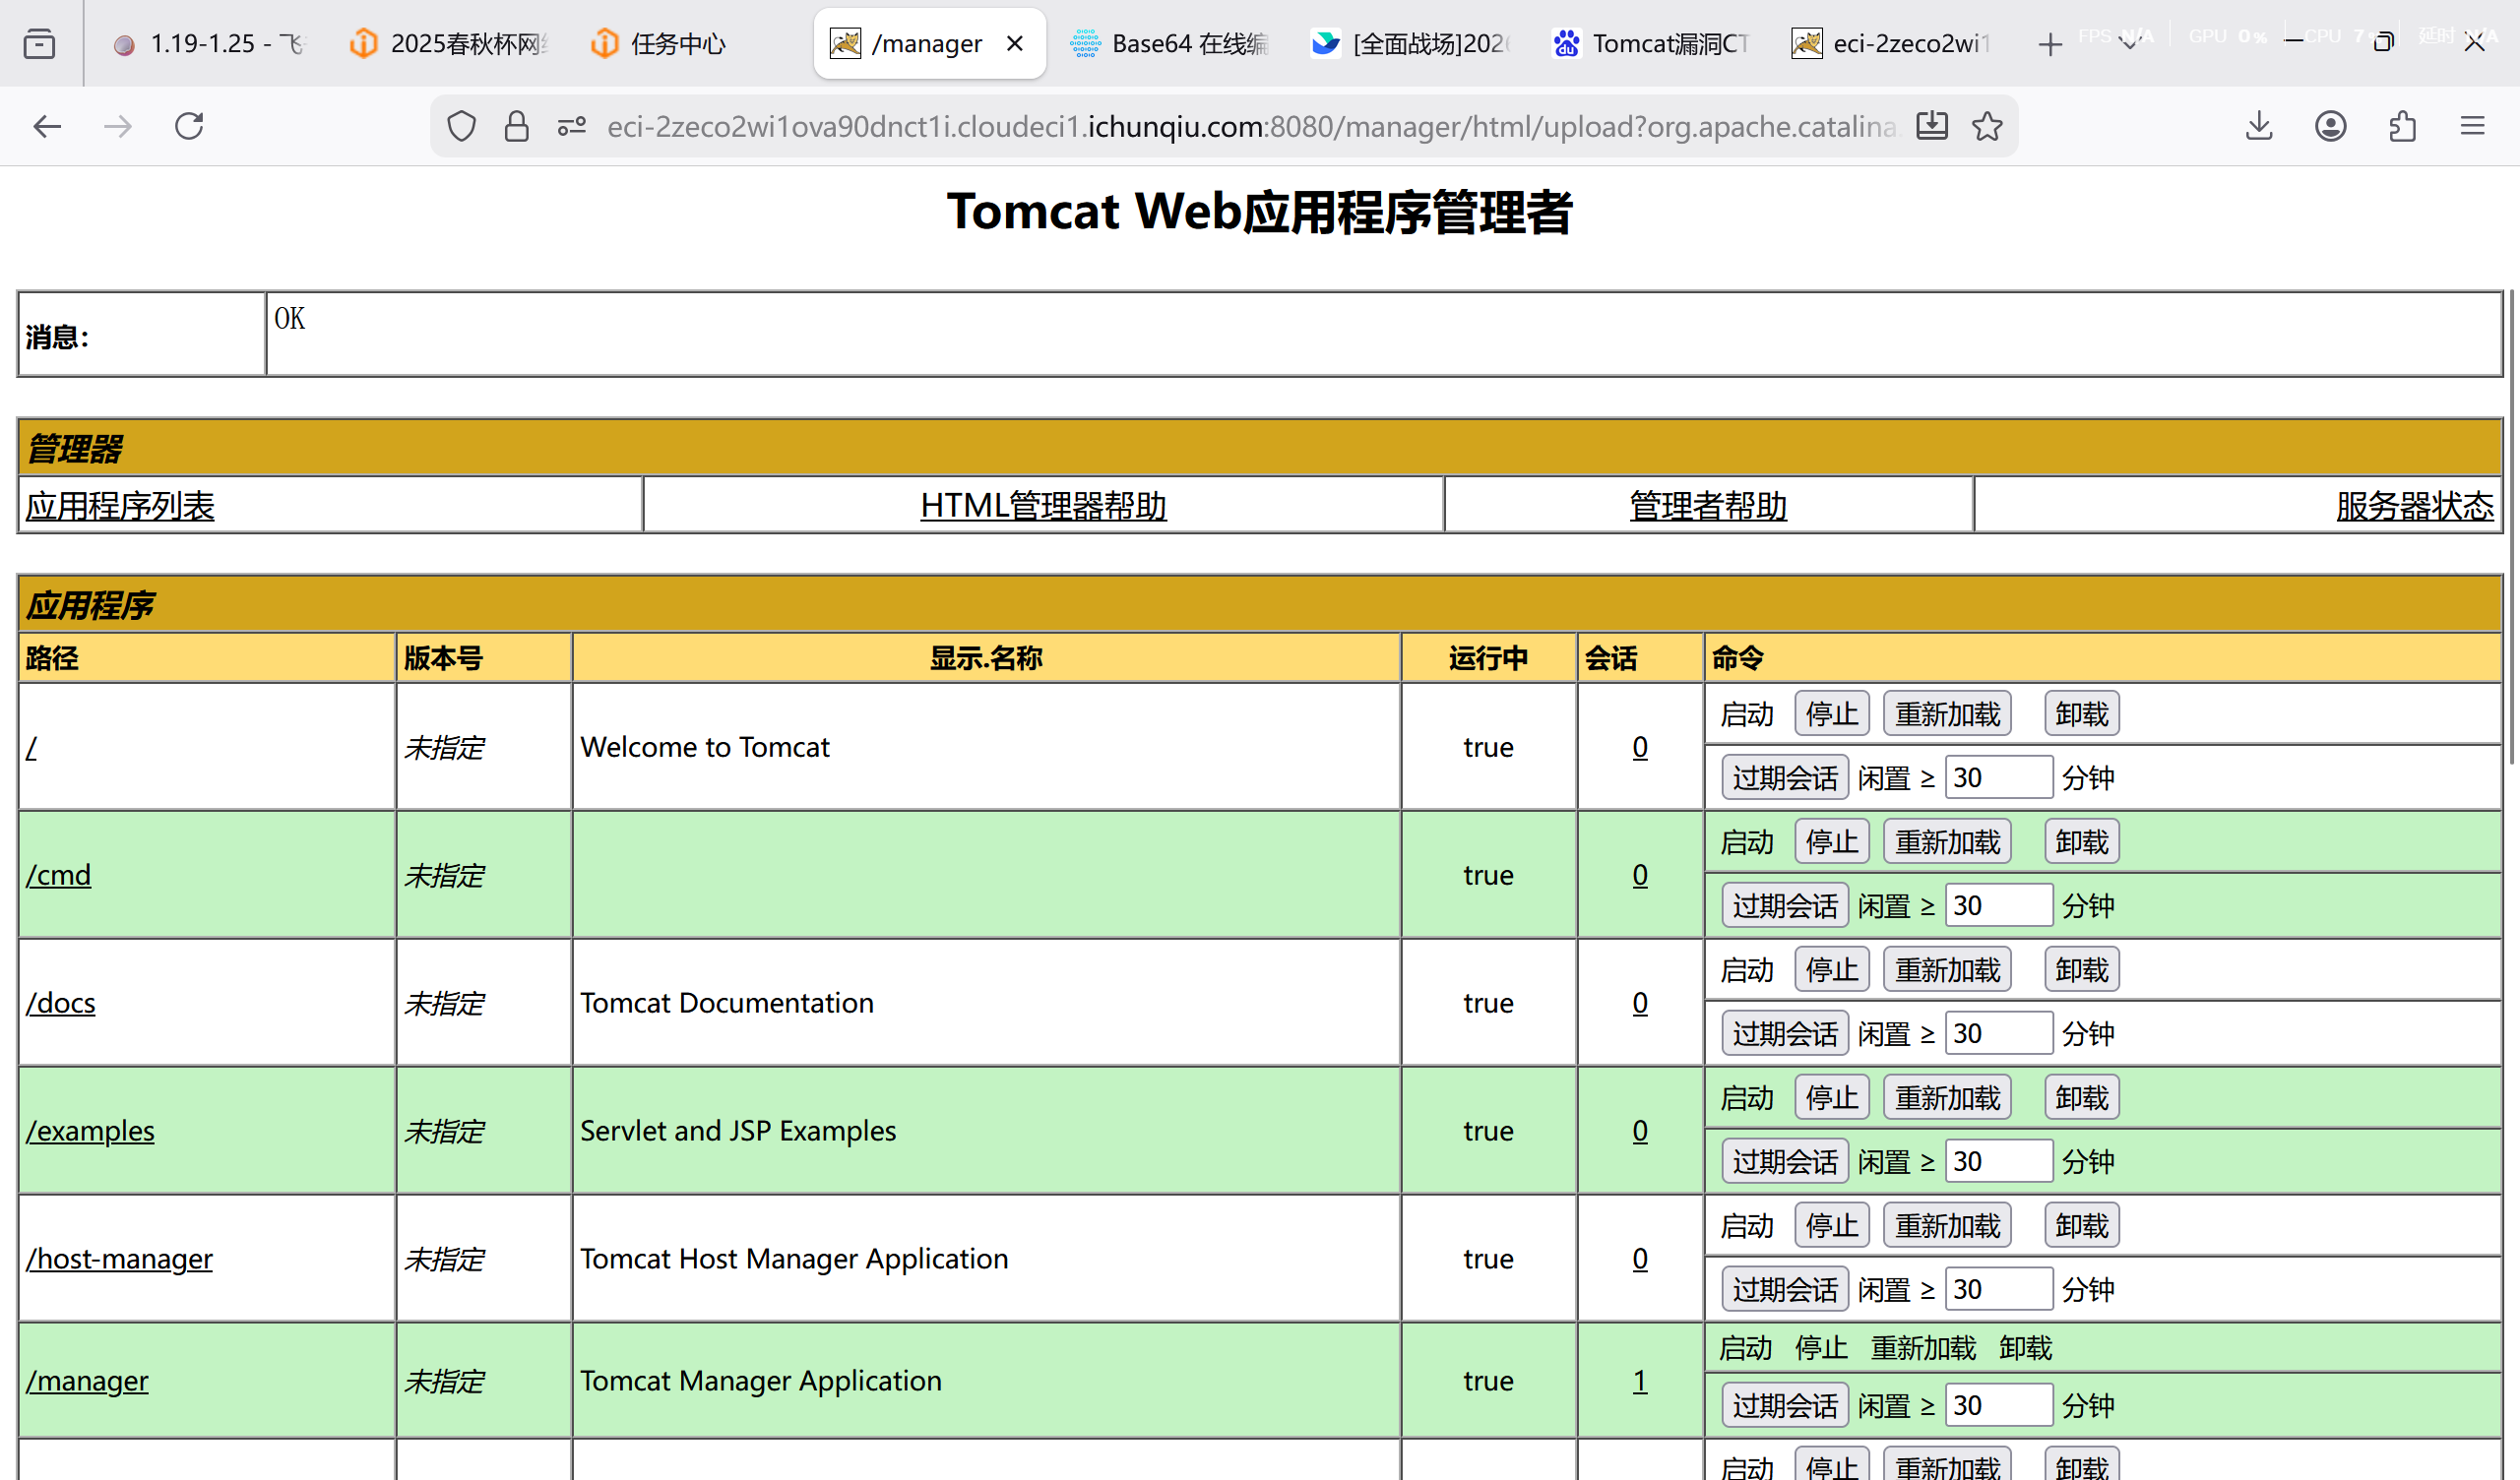Open site permissions icon in address bar
2520x1480 pixels.
(571, 126)
